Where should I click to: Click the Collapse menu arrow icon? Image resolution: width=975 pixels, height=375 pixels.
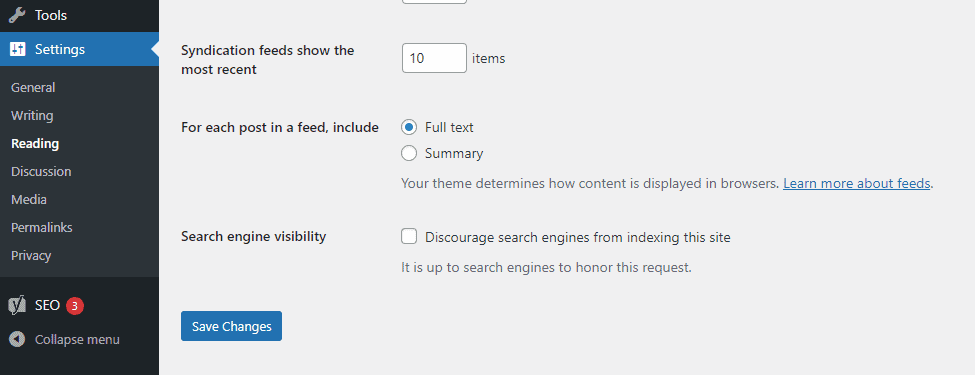point(17,340)
